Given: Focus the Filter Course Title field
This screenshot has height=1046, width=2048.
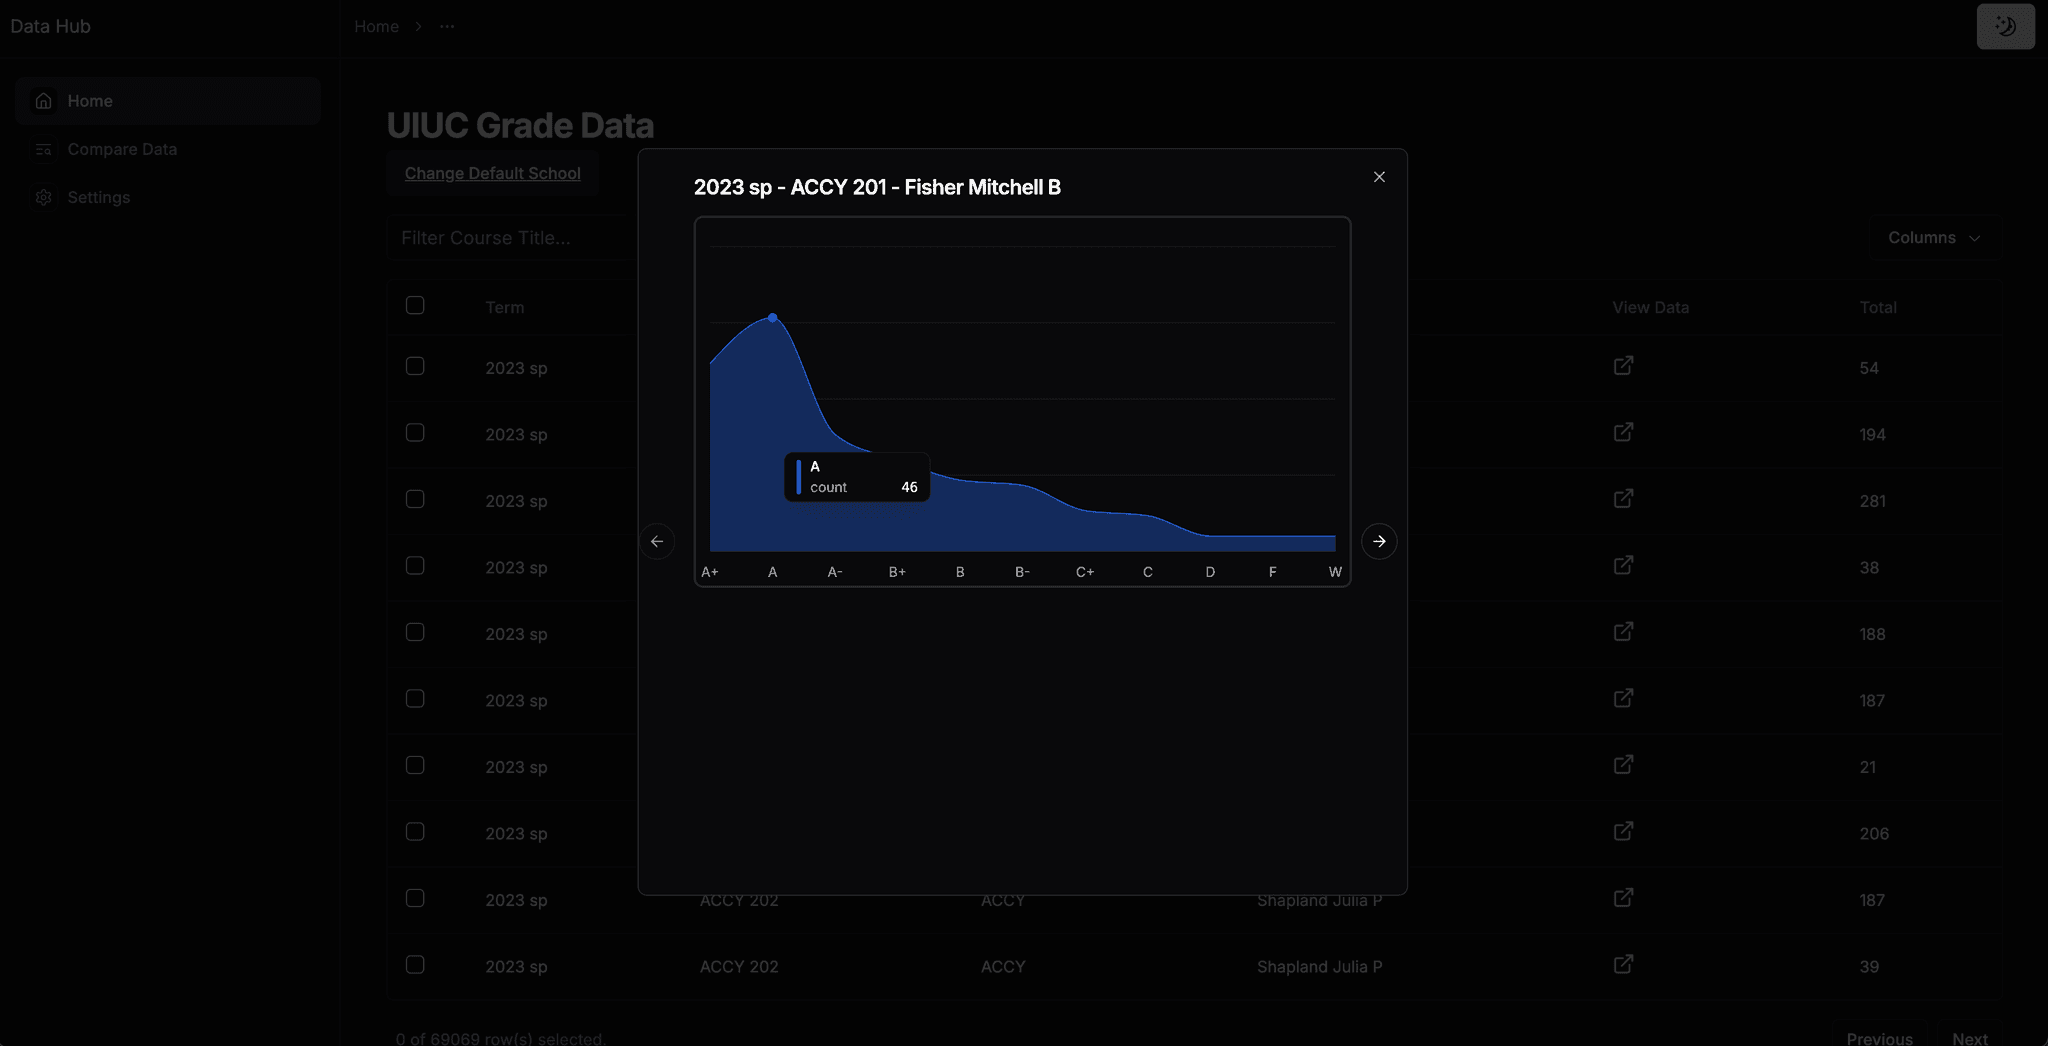Looking at the screenshot, I should pos(512,238).
